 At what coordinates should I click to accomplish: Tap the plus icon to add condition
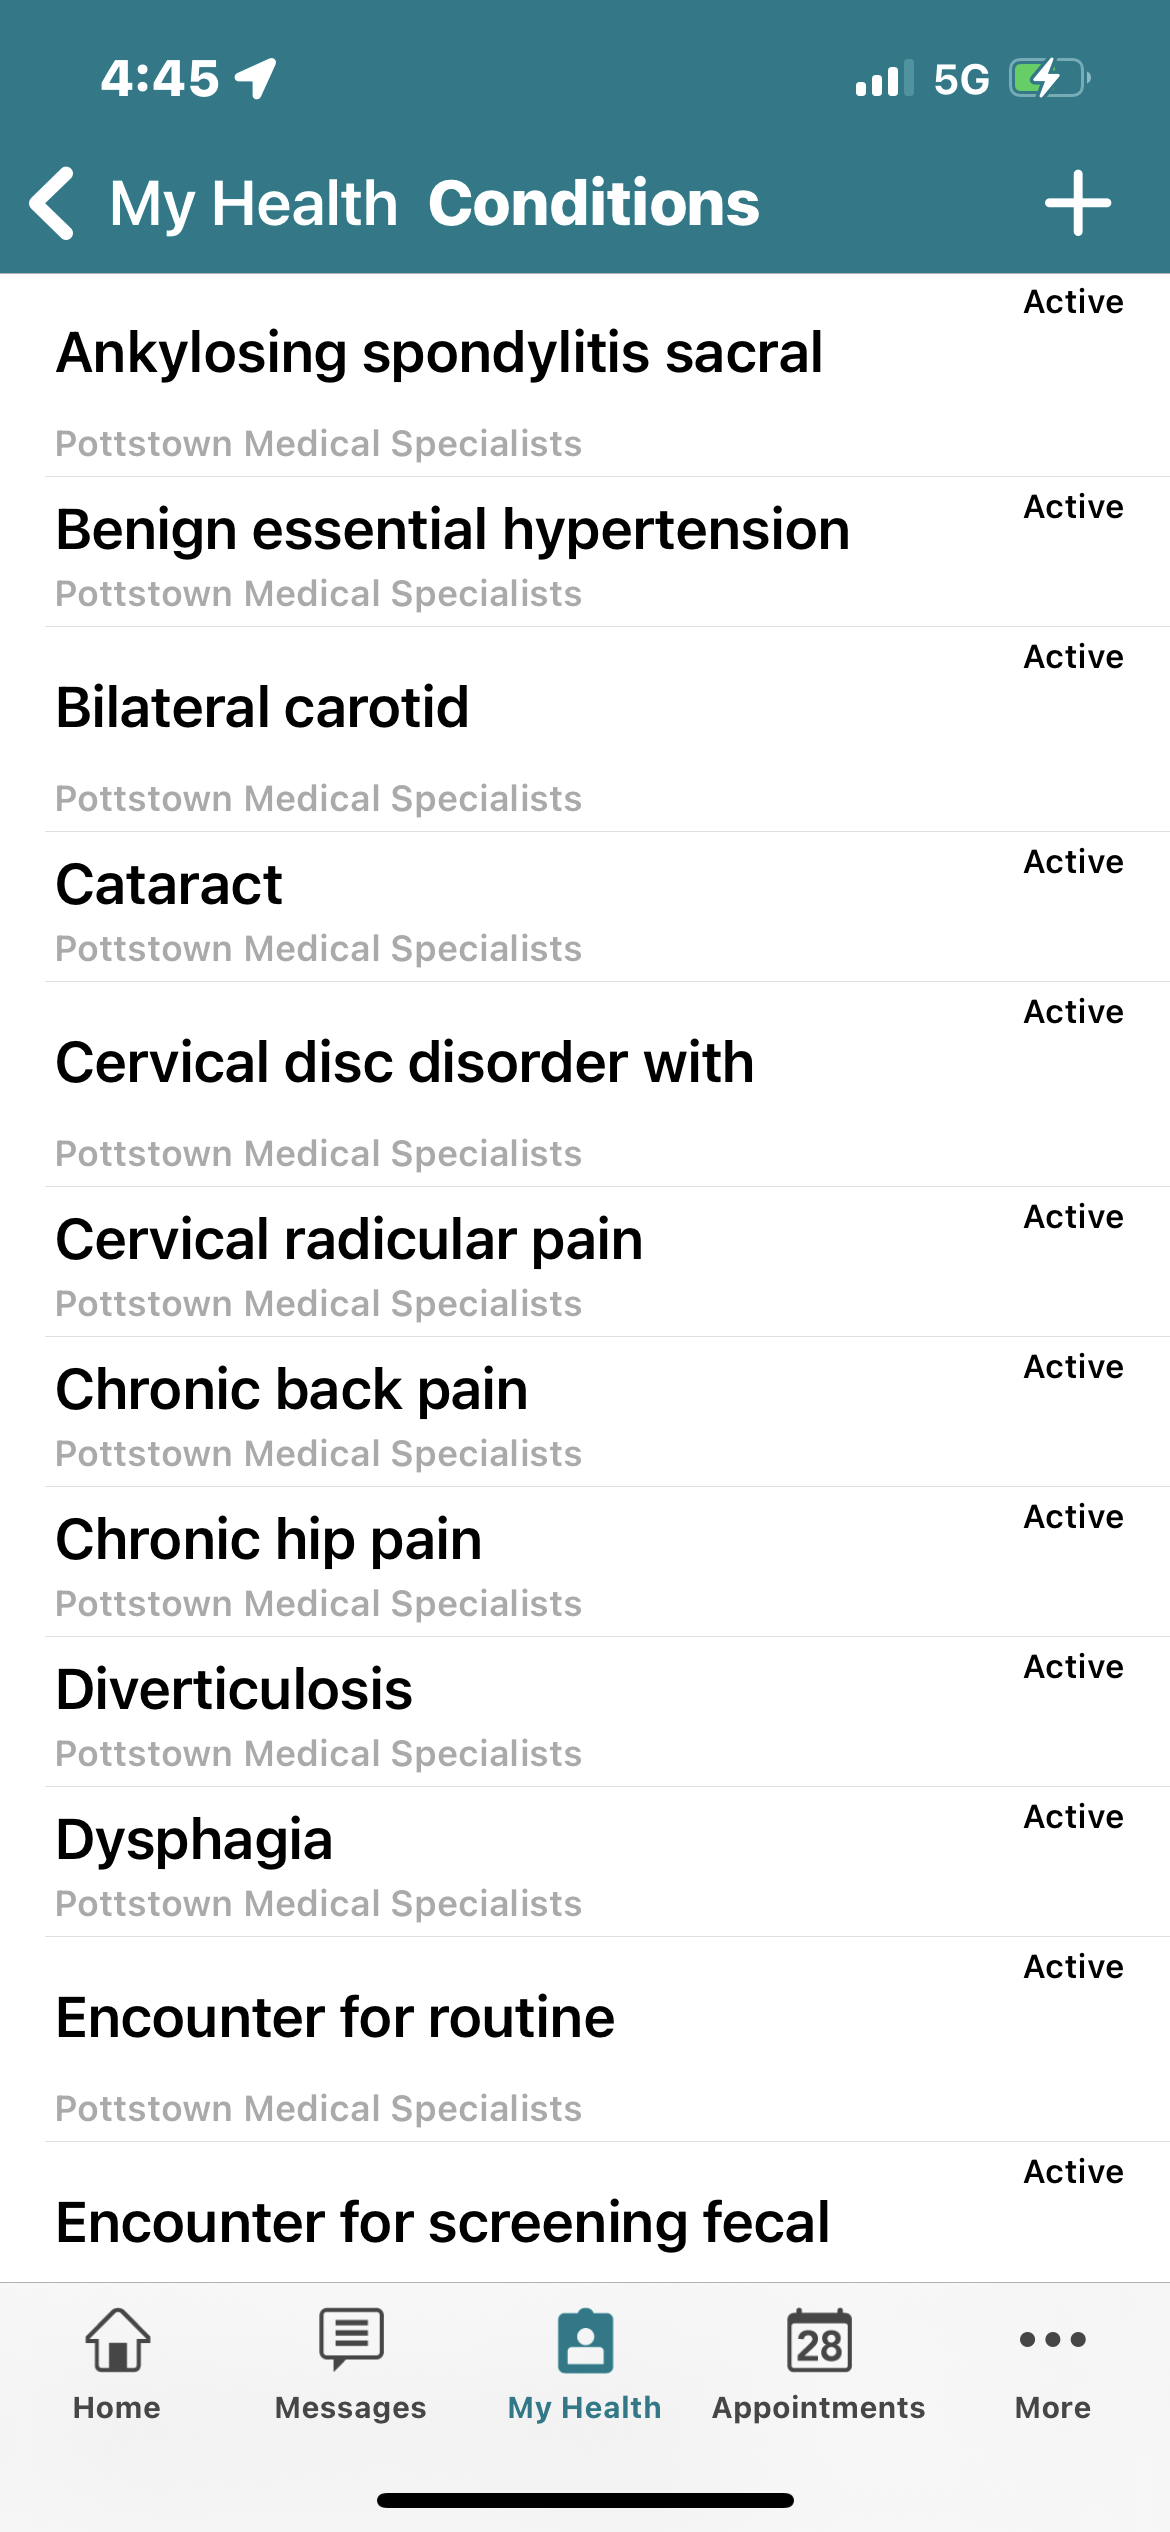click(x=1077, y=203)
